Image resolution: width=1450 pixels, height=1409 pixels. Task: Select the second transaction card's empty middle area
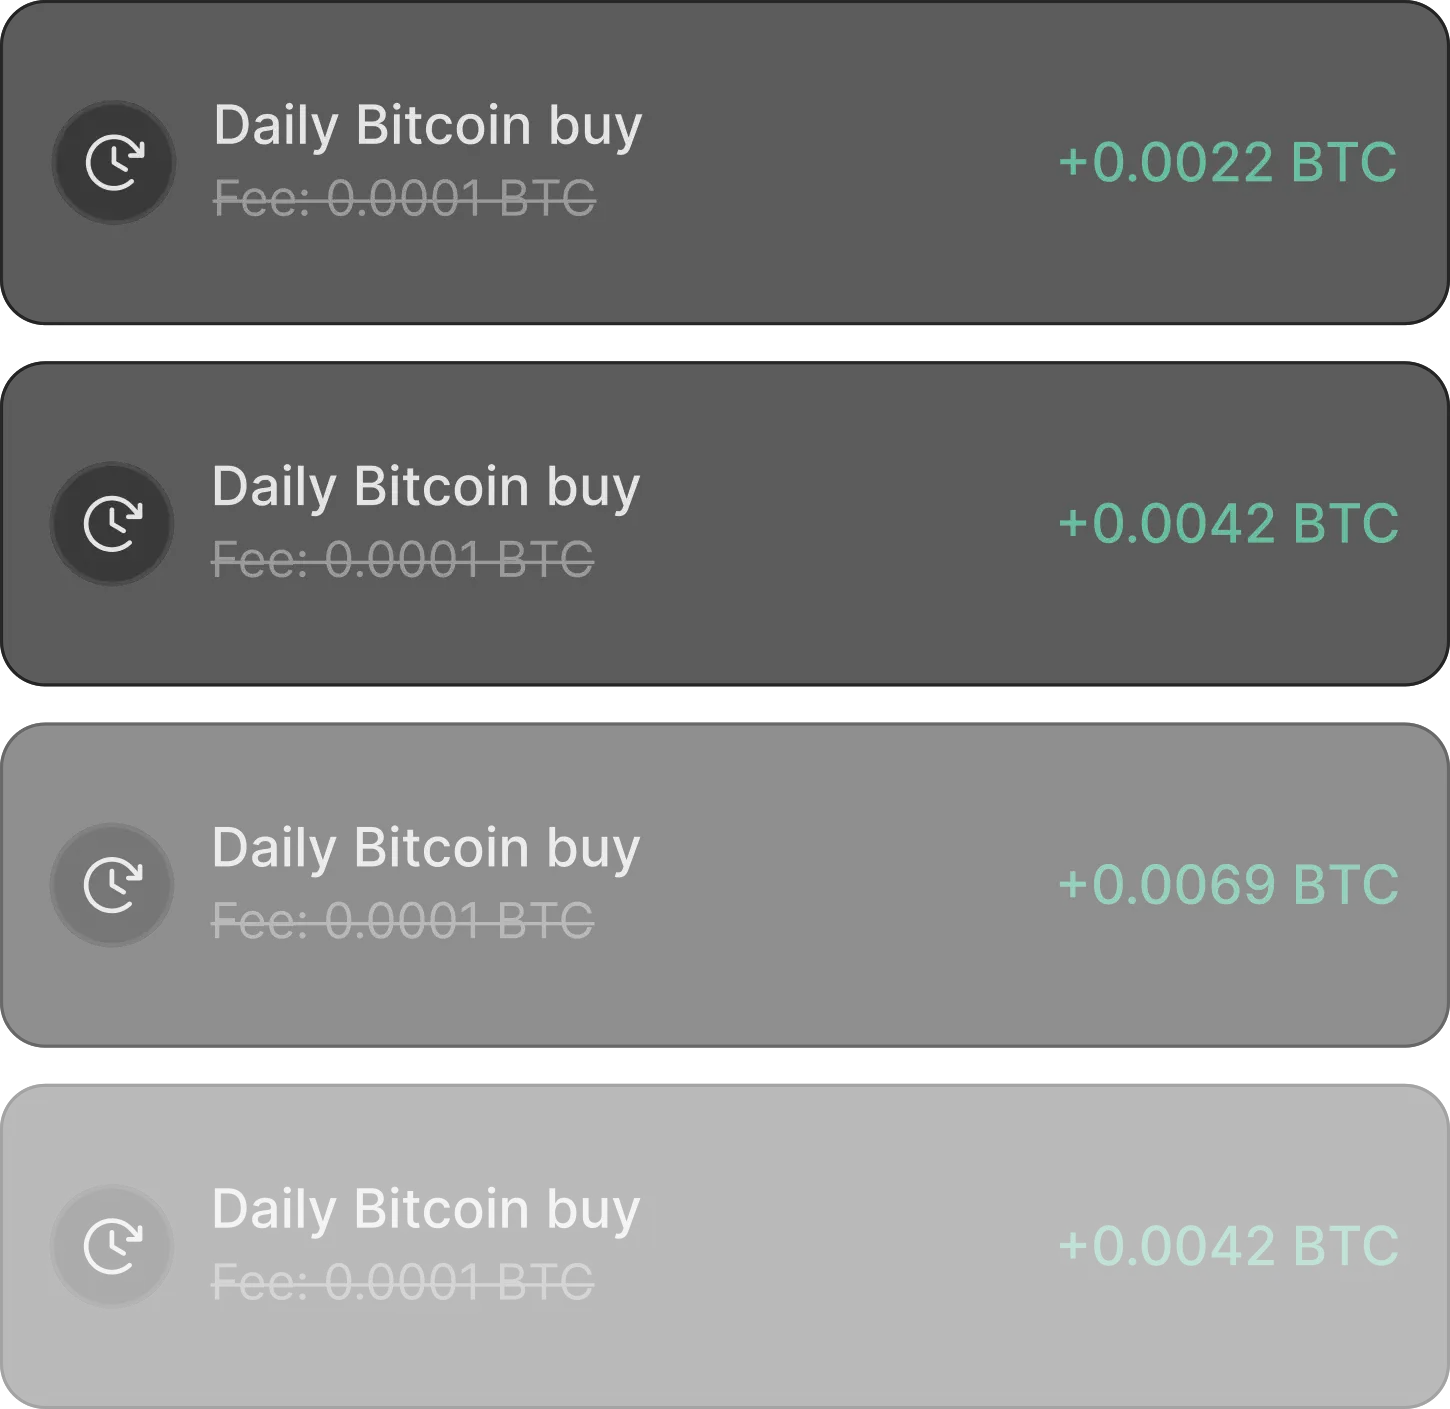[850, 524]
